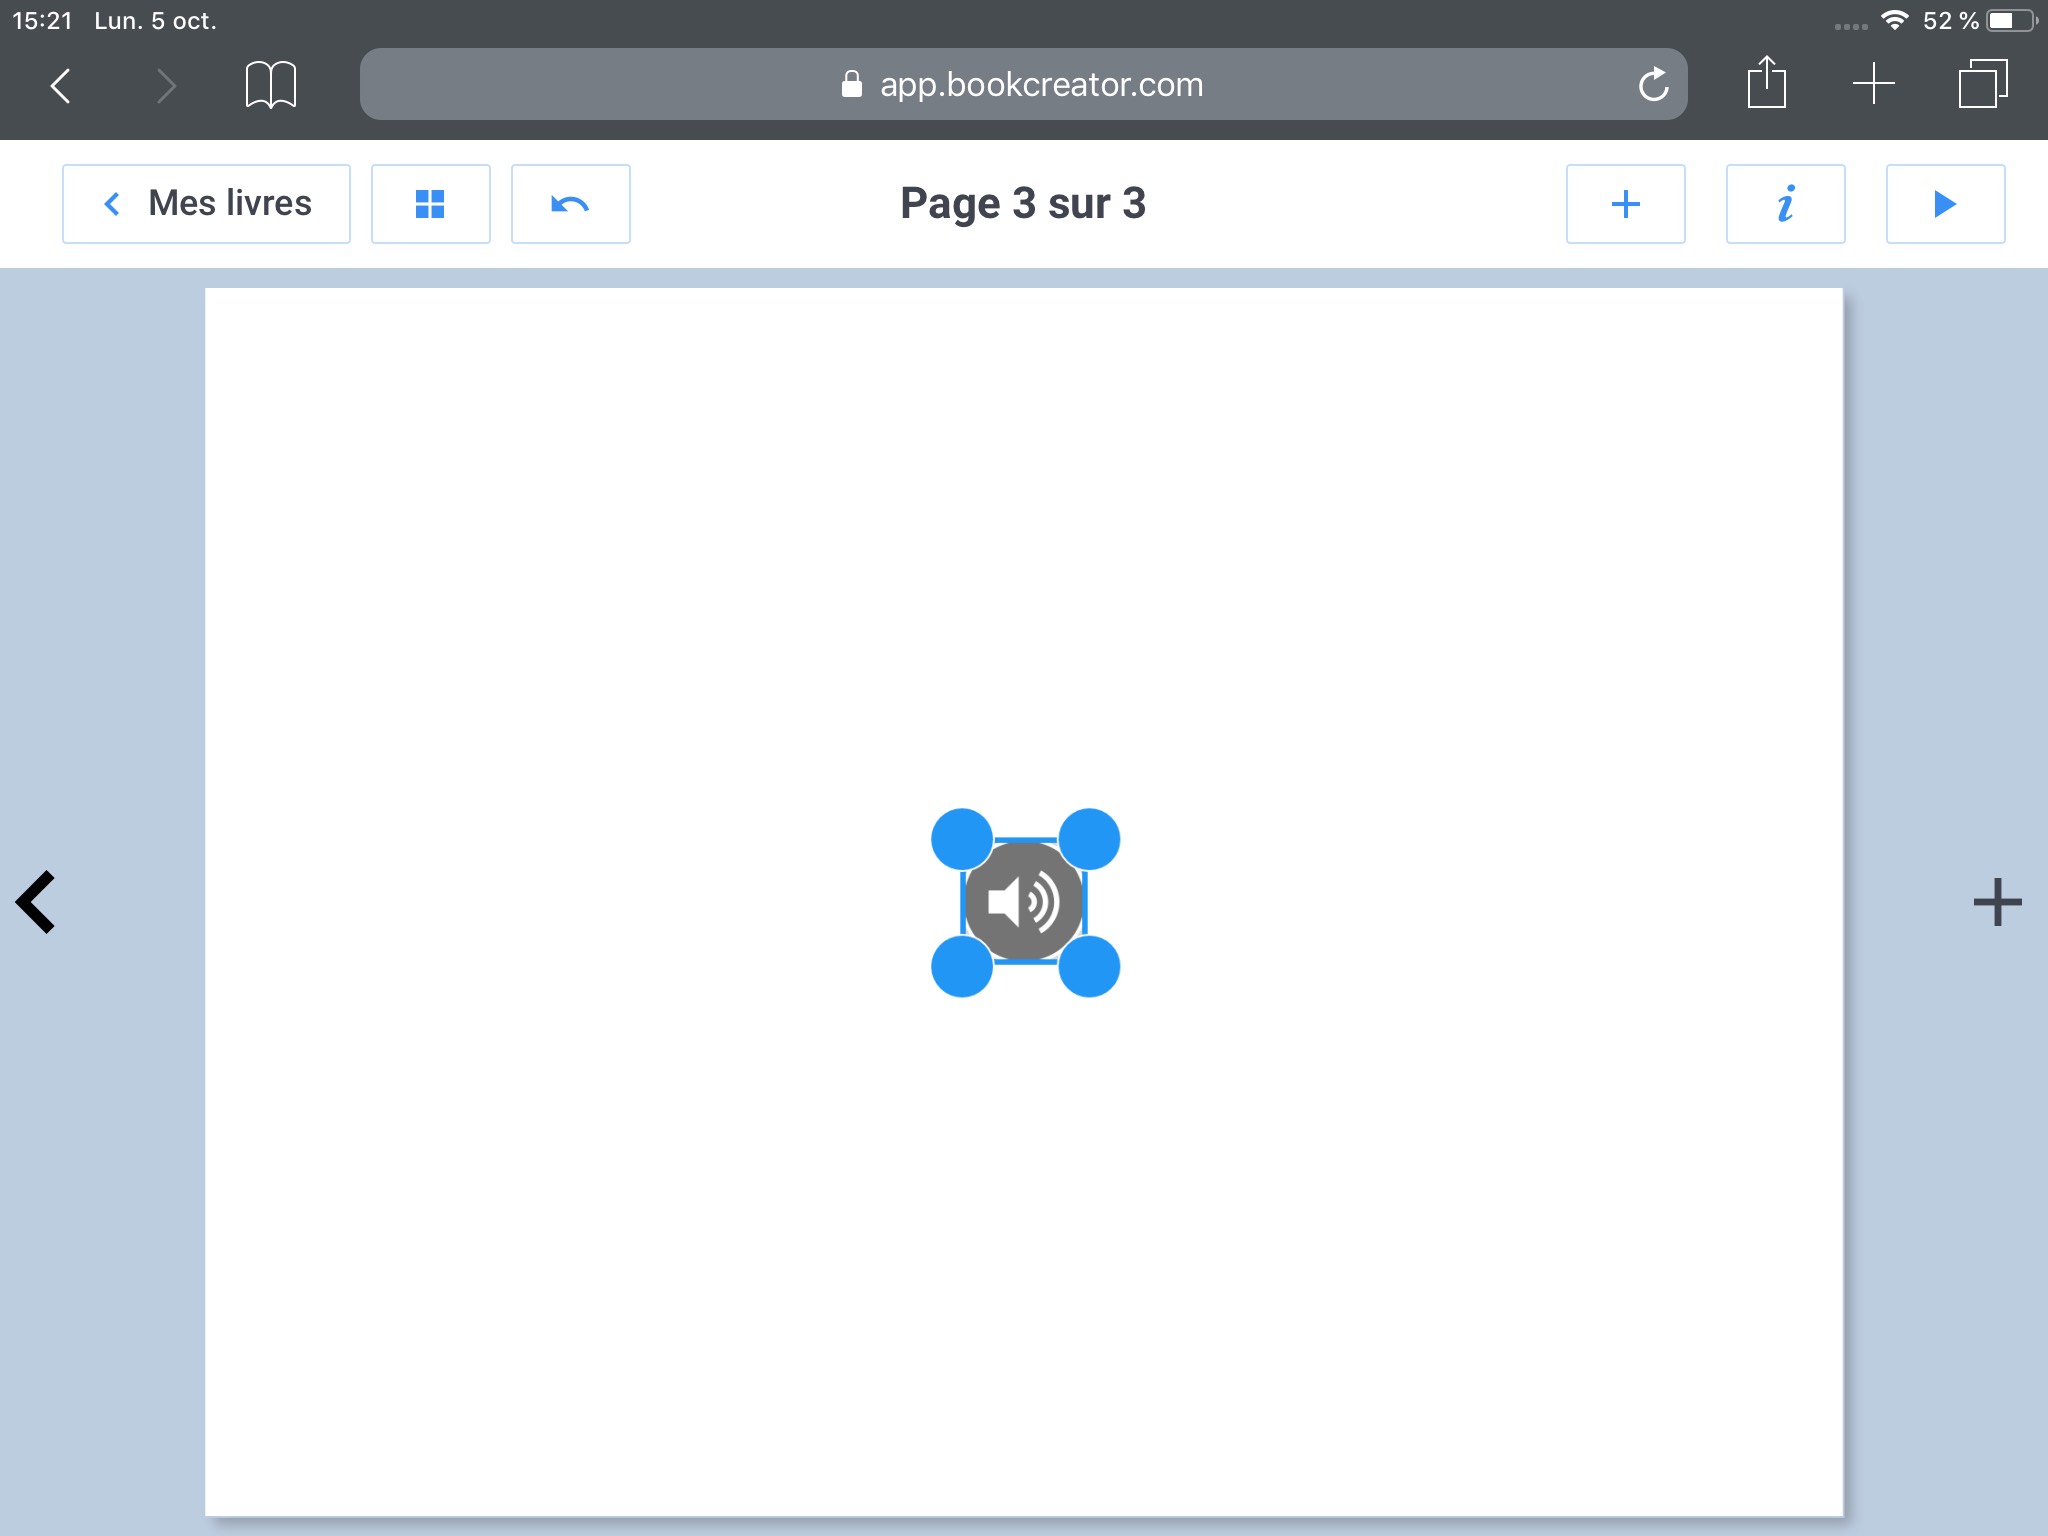Screen dimensions: 2048x1536
Task: Open the inspector info panel
Action: point(1785,204)
